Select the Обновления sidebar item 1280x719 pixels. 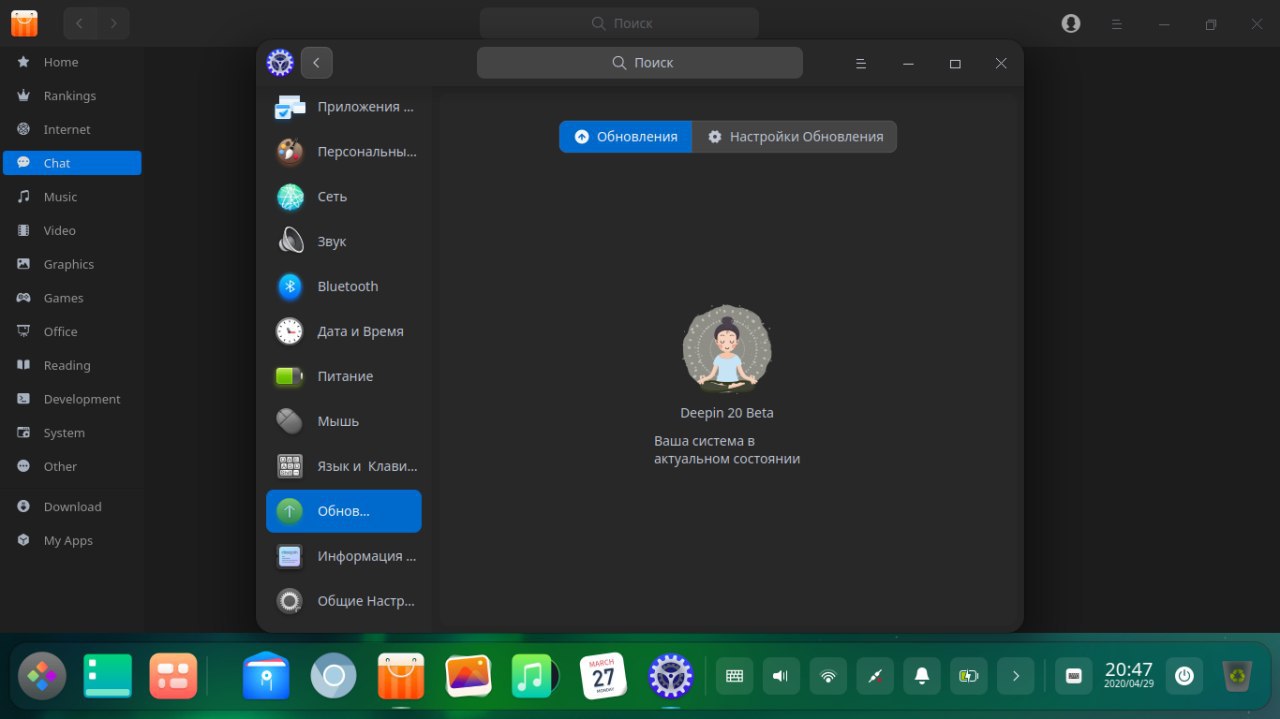[x=343, y=511]
